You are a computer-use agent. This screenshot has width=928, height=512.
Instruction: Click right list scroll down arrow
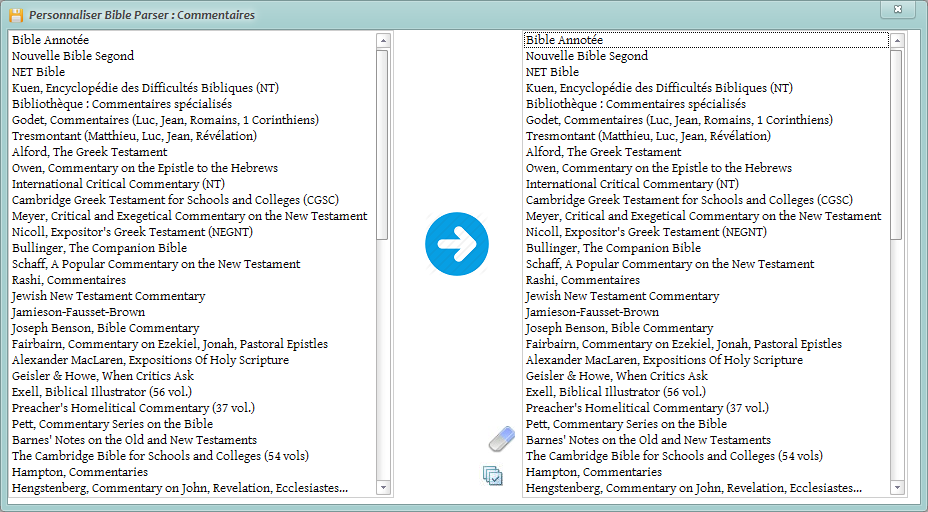(897, 488)
